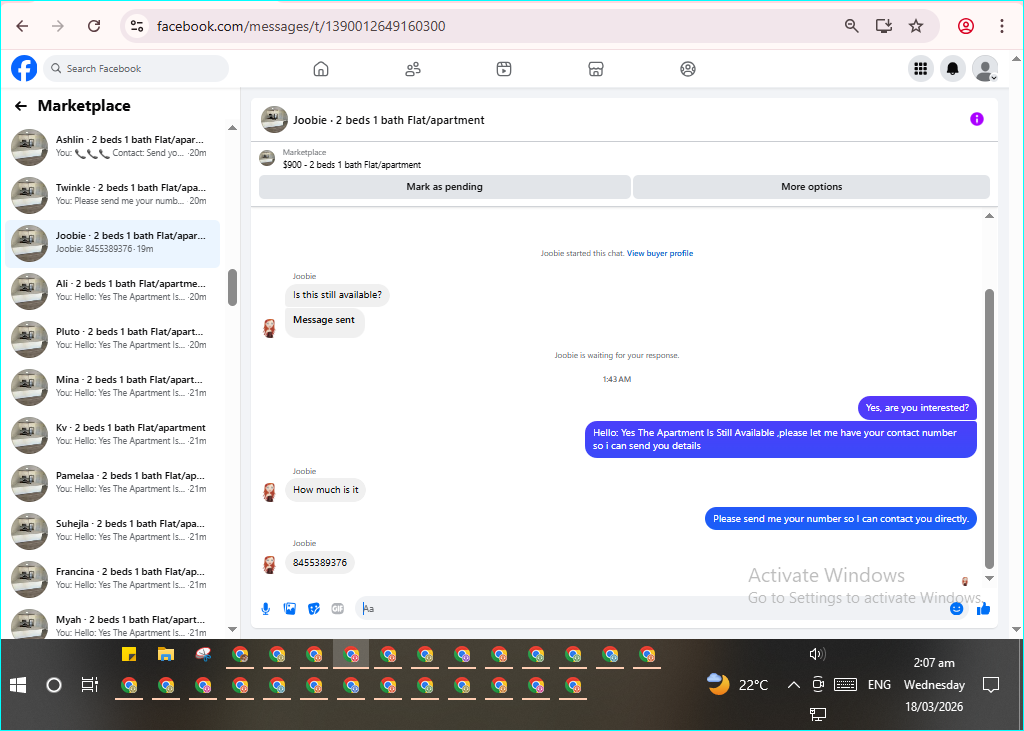
Task: Open the Friends tab icon
Action: click(413, 69)
